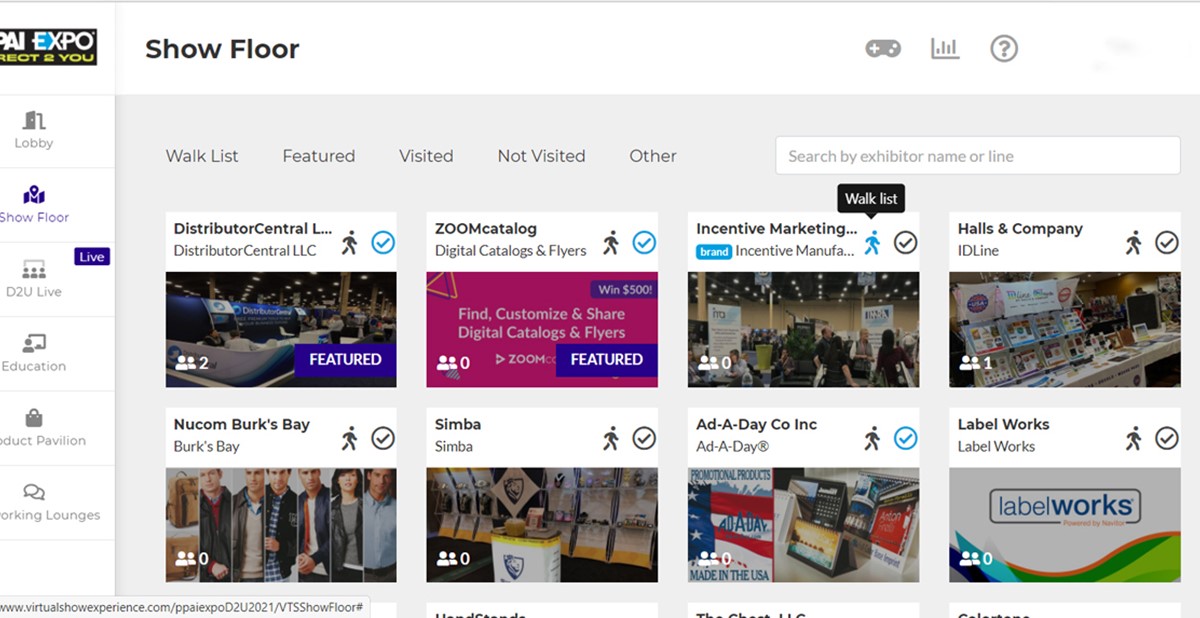Navigate to Education section
Screen dimensions: 1200x618
34,353
